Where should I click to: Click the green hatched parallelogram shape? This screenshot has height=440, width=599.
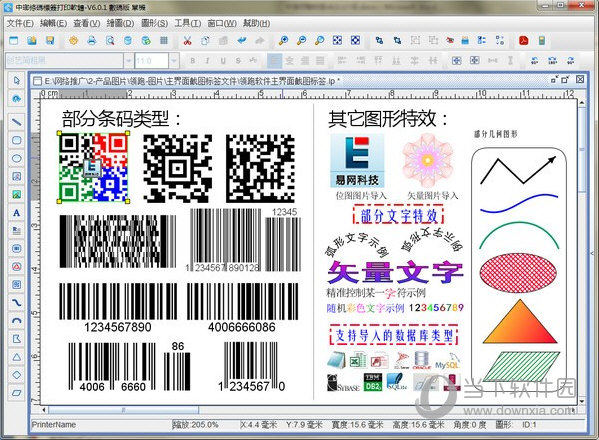521,366
